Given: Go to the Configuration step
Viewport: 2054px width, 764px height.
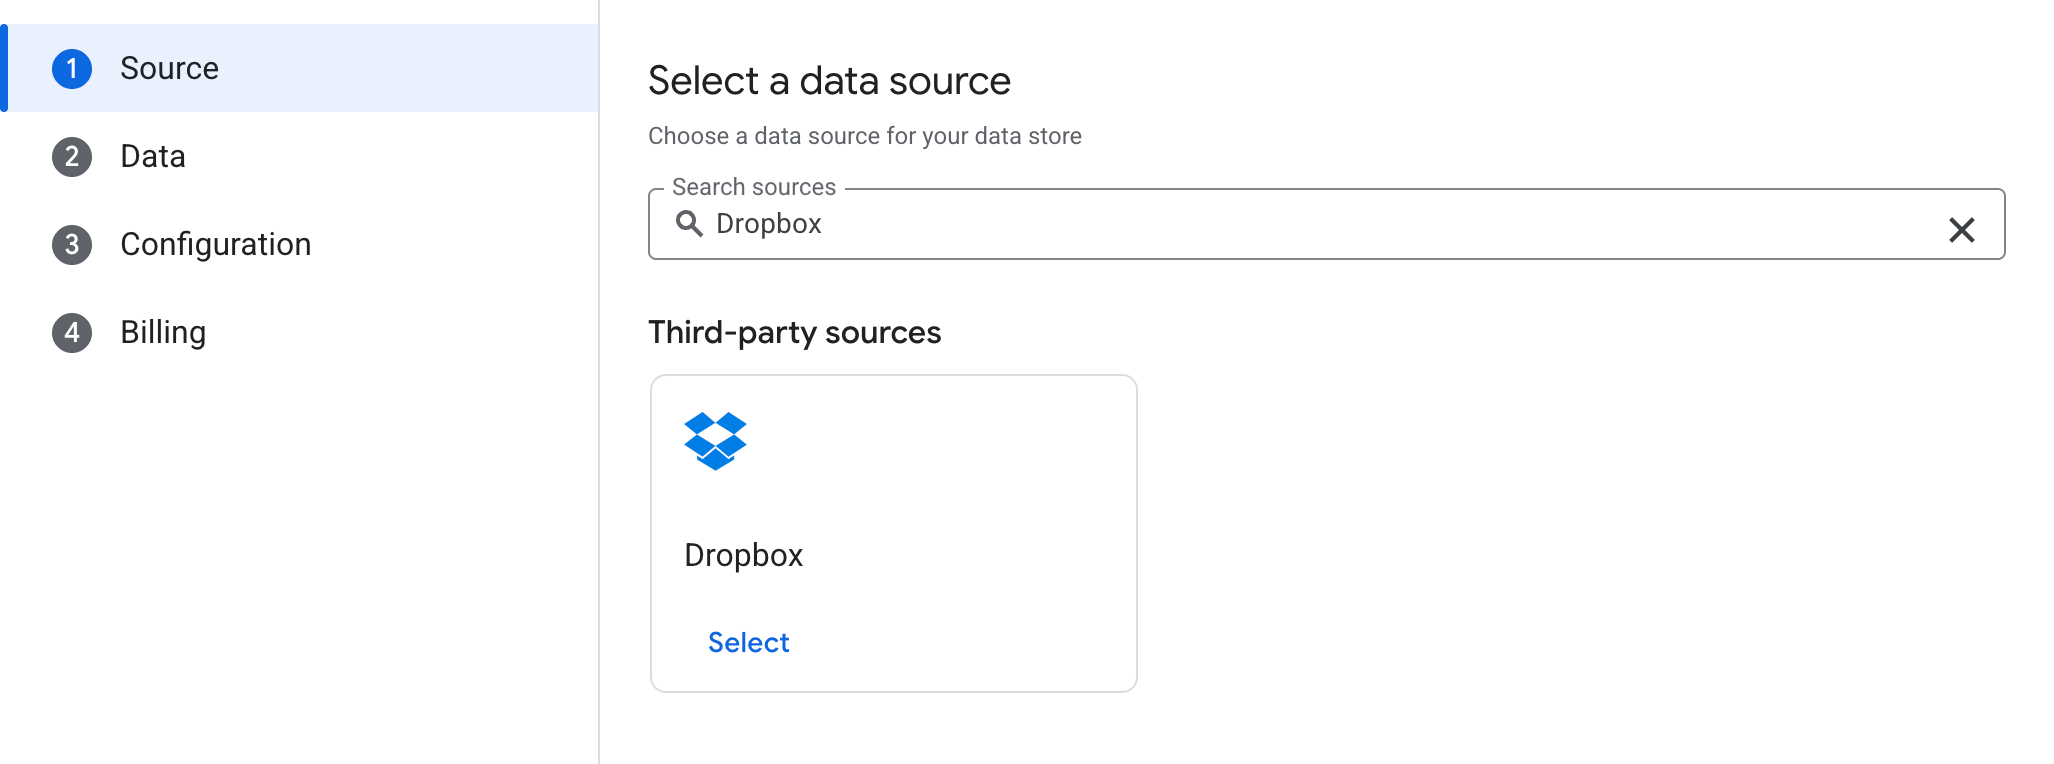Looking at the screenshot, I should (x=215, y=244).
